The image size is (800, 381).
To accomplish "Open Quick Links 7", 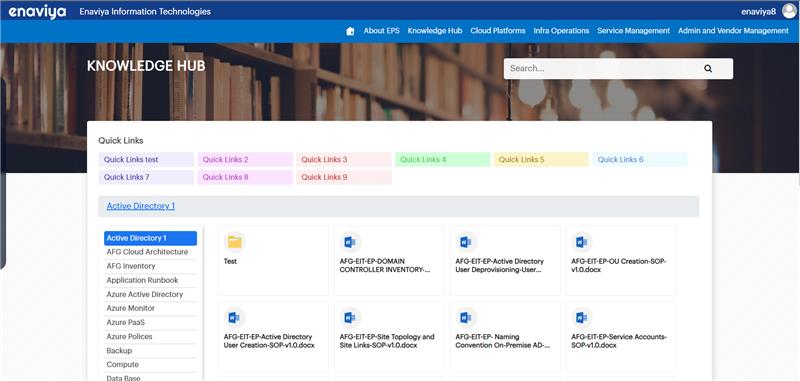I will click(146, 177).
